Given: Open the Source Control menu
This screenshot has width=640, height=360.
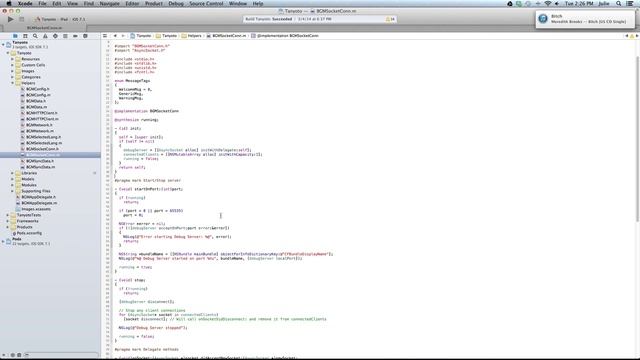Looking at the screenshot, I should pyautogui.click(x=206, y=3).
